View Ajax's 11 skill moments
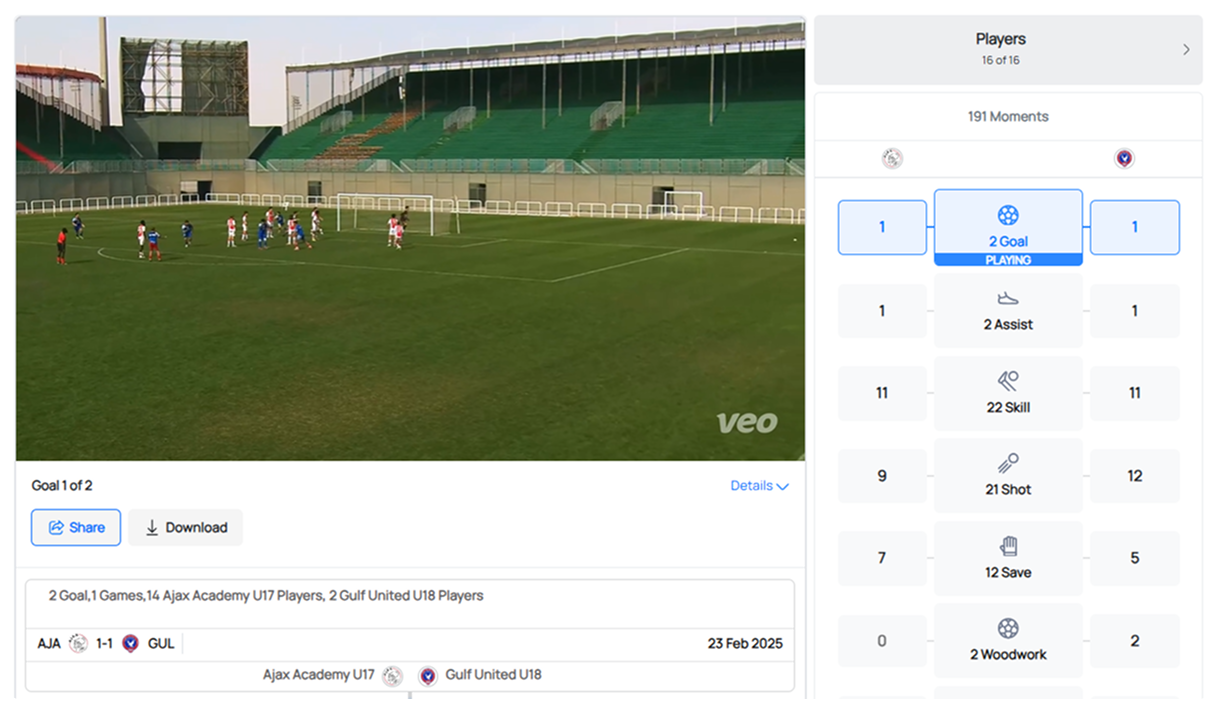This screenshot has height=708, width=1218. [882, 393]
